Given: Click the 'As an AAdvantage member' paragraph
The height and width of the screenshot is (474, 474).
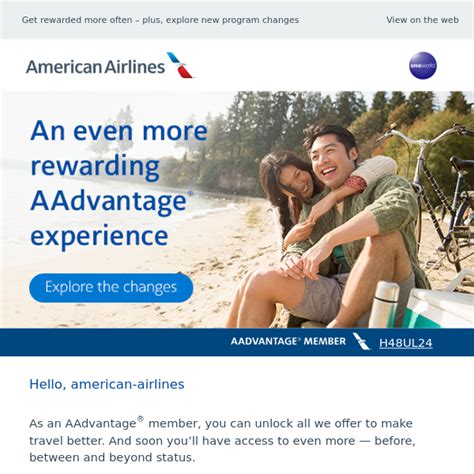Looking at the screenshot, I should [x=222, y=440].
